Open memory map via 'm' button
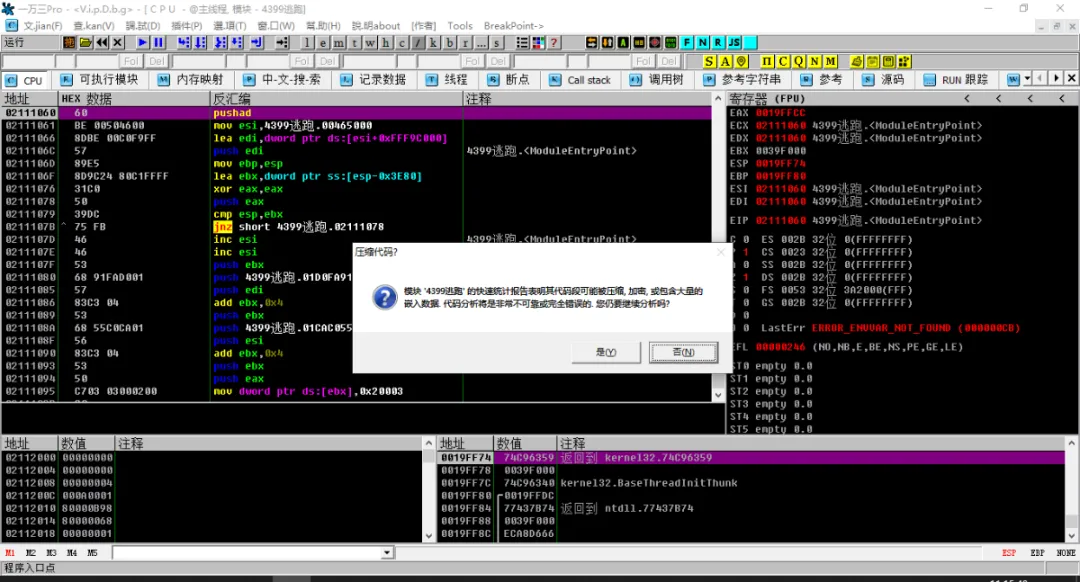The height and width of the screenshot is (582, 1080). [x=339, y=43]
